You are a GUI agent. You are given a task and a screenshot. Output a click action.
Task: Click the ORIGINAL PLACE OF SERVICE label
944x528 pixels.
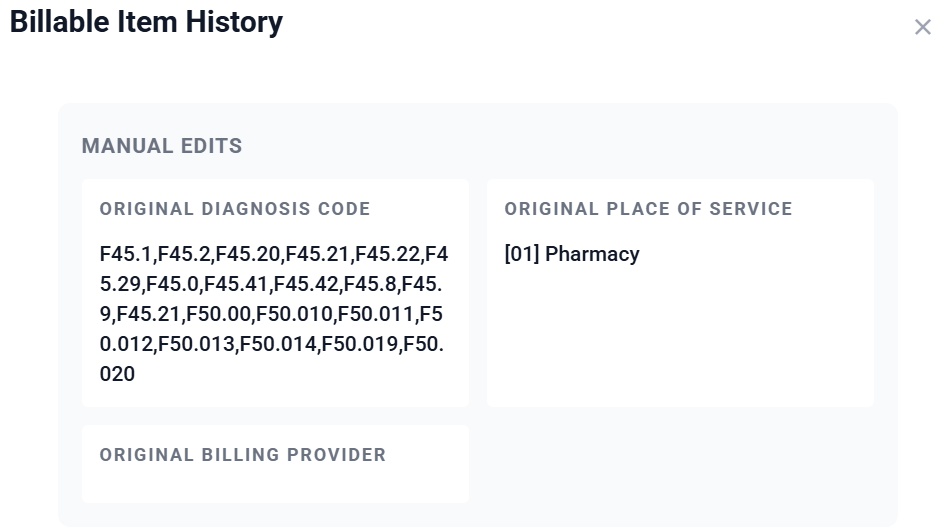tap(648, 209)
